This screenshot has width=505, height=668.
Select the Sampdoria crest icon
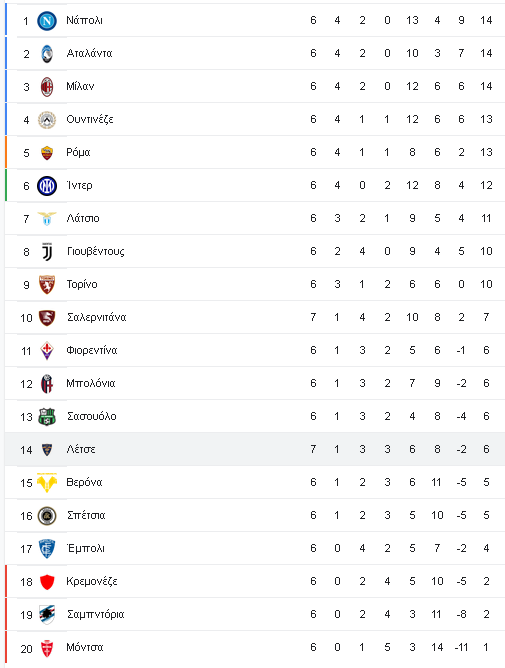[47, 614]
